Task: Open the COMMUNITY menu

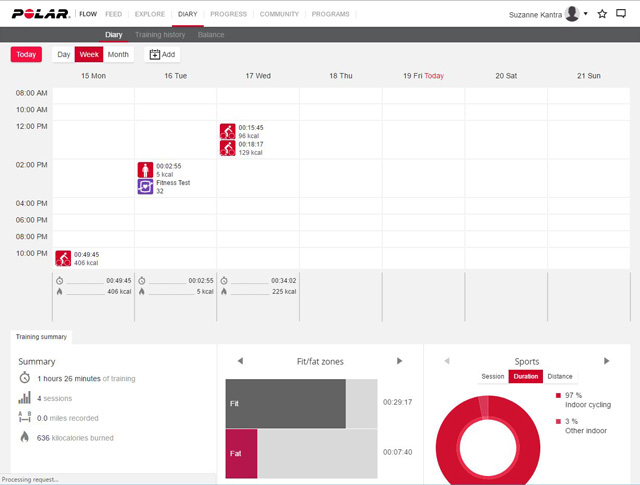Action: (x=279, y=14)
